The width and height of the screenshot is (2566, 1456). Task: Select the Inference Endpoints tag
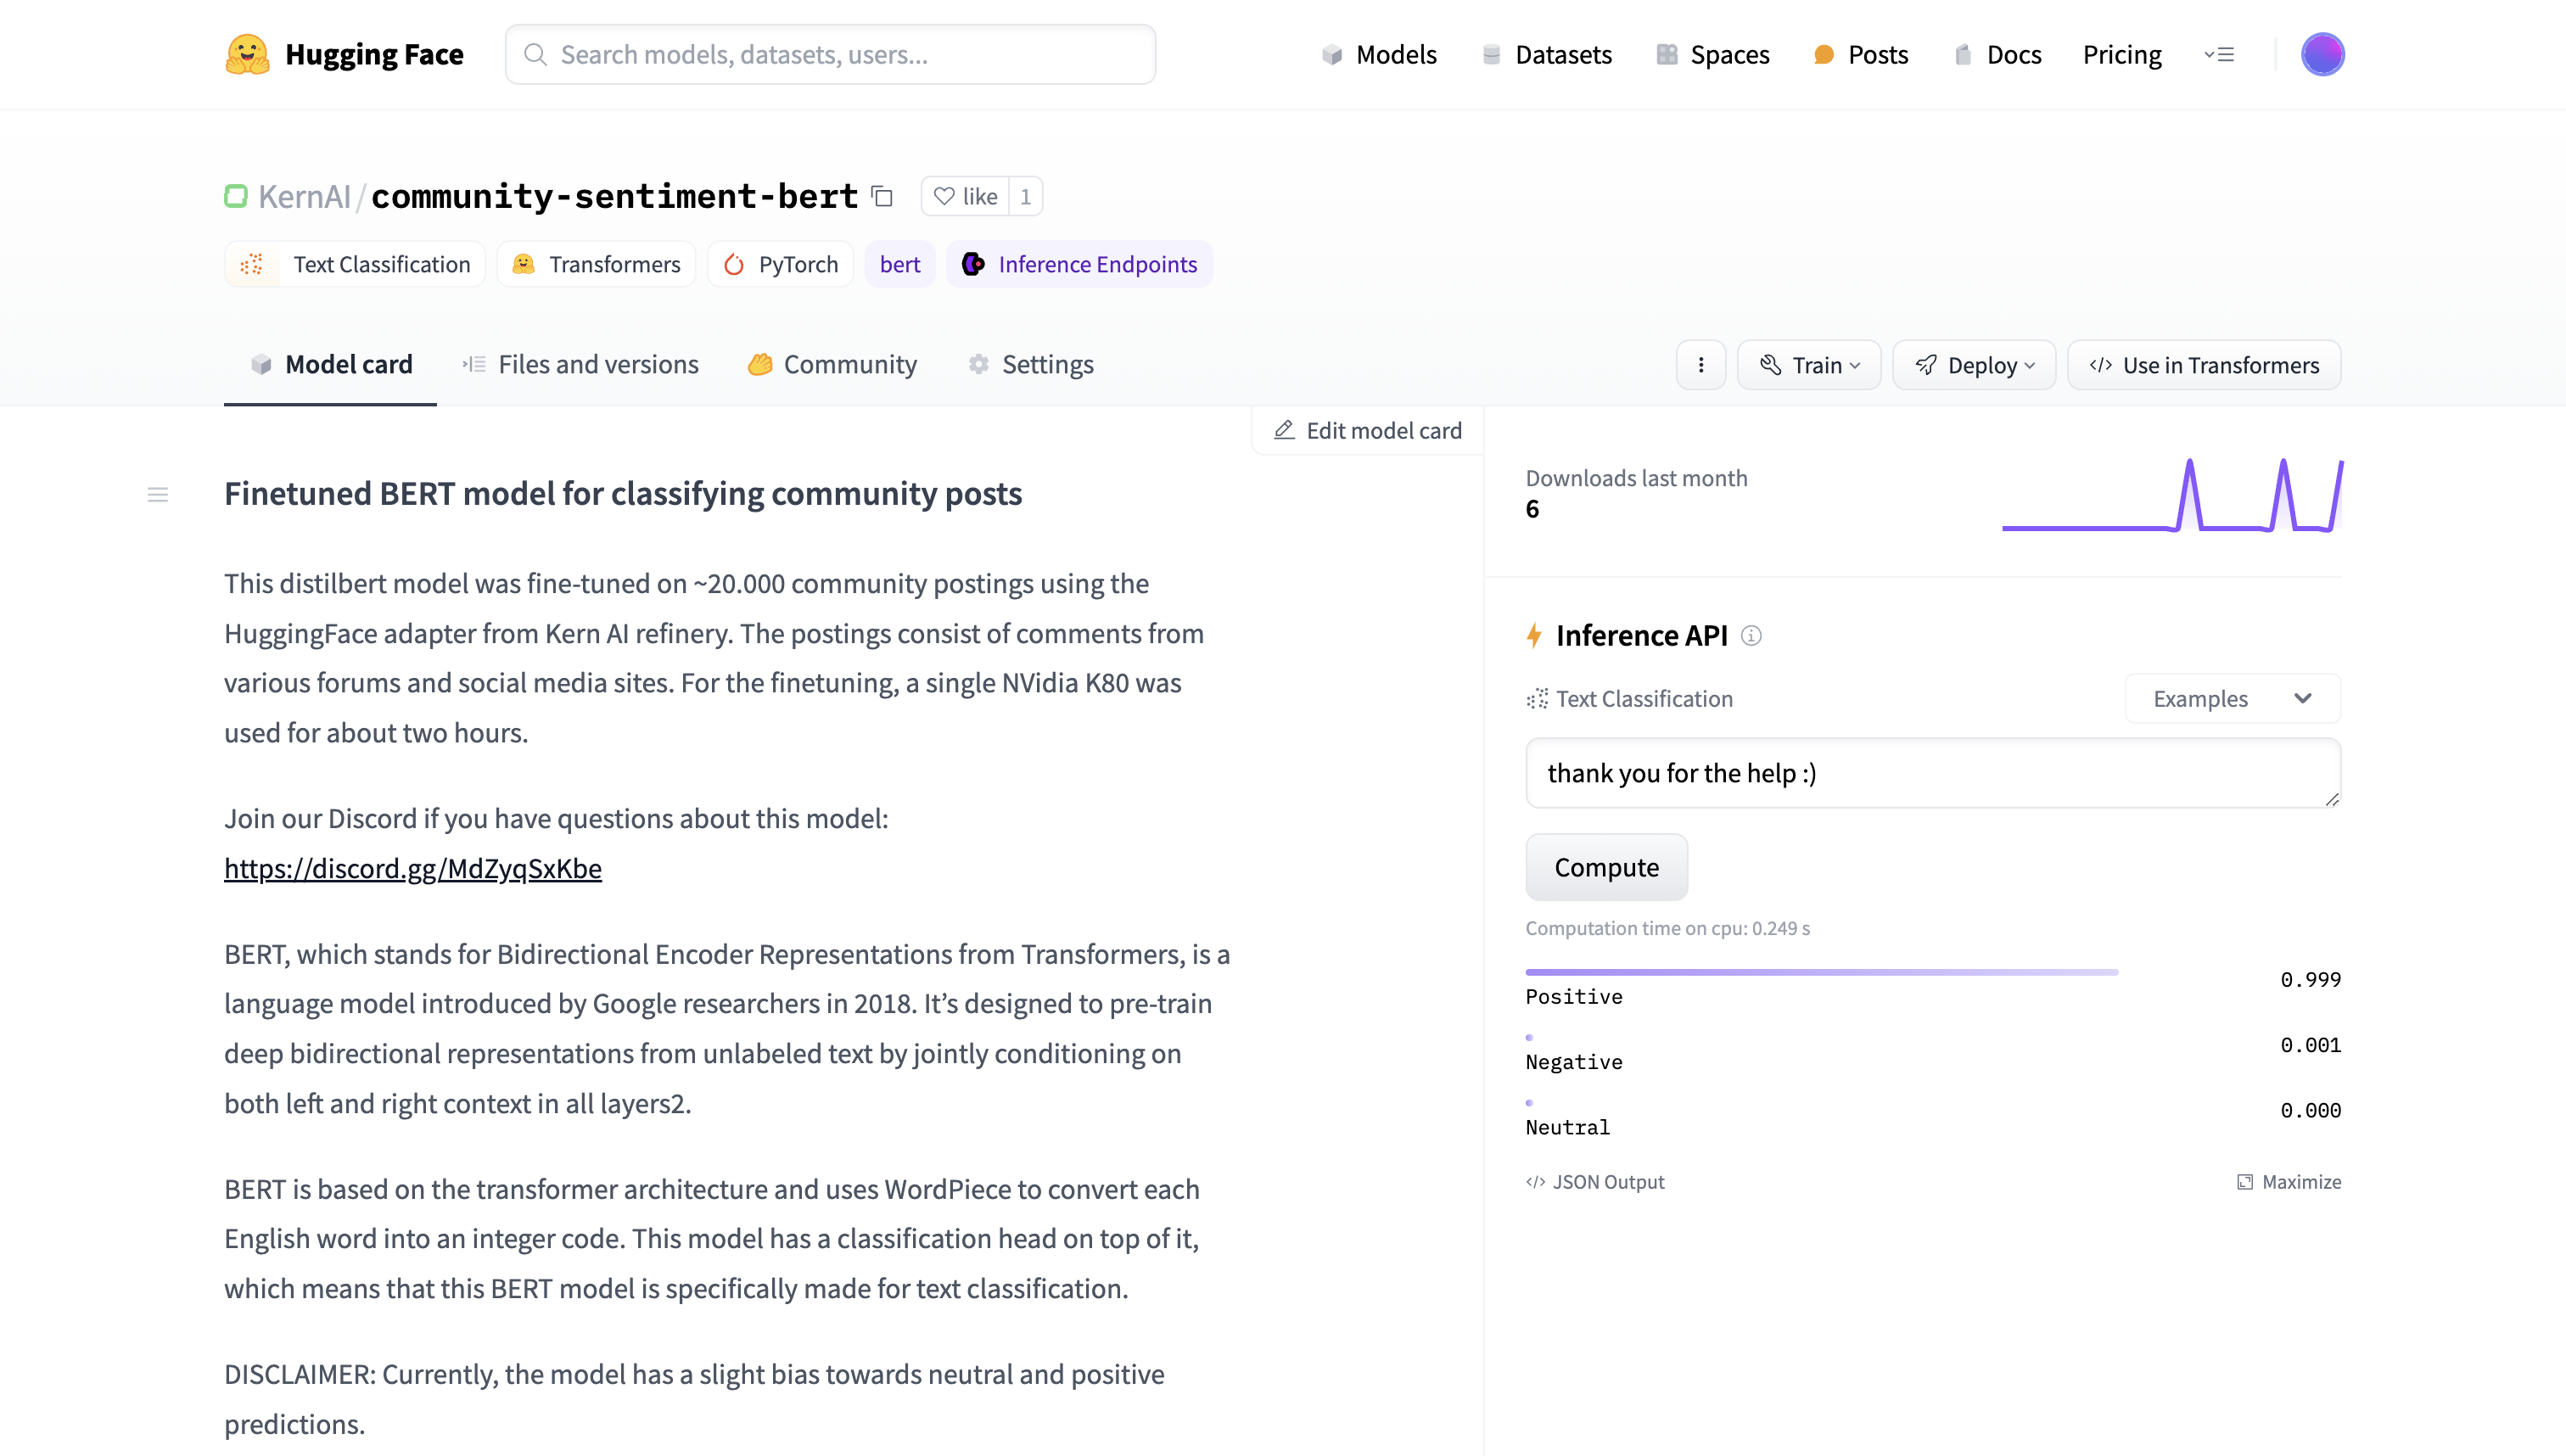pyautogui.click(x=1079, y=264)
